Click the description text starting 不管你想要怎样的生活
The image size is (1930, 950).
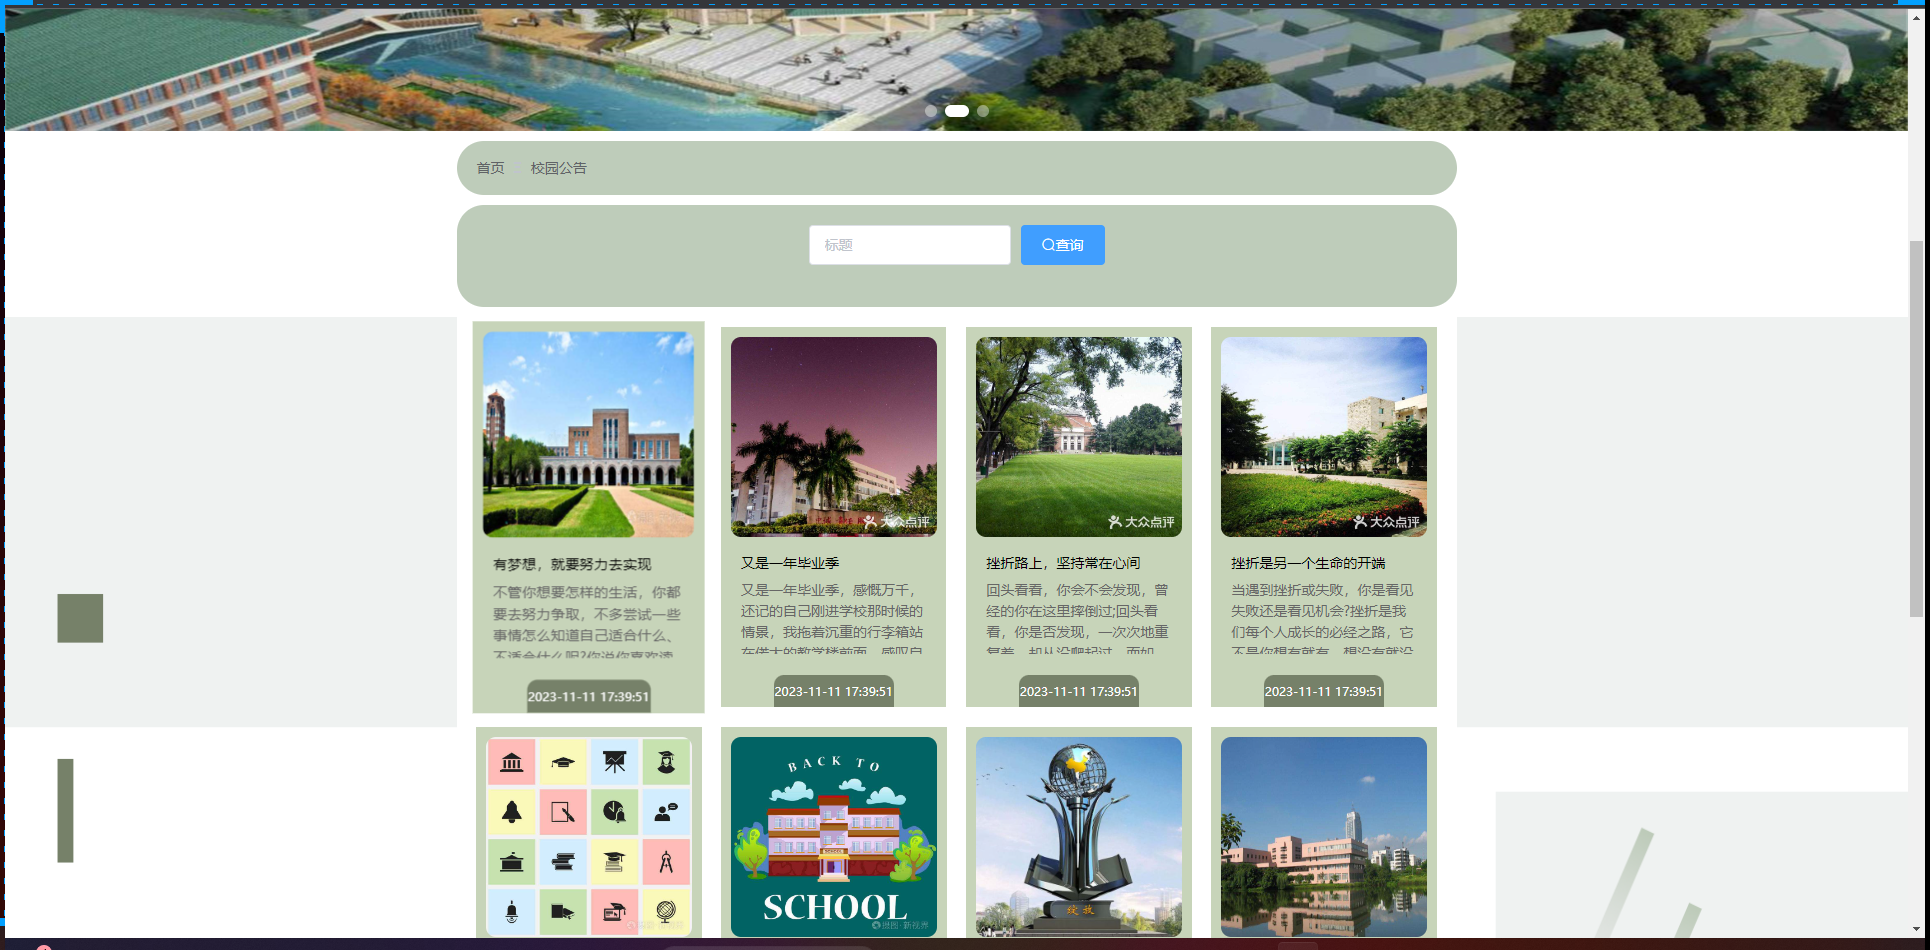pyautogui.click(x=588, y=623)
